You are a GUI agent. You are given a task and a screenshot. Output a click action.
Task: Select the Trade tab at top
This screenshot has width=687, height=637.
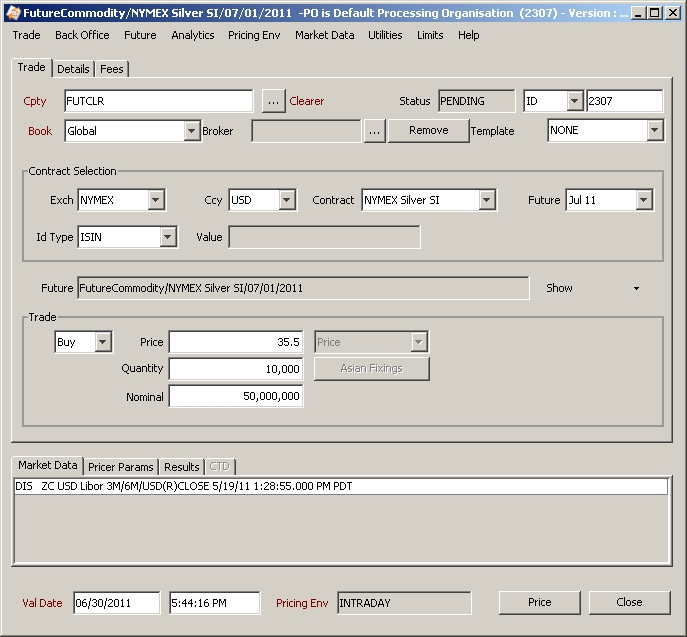click(x=32, y=67)
